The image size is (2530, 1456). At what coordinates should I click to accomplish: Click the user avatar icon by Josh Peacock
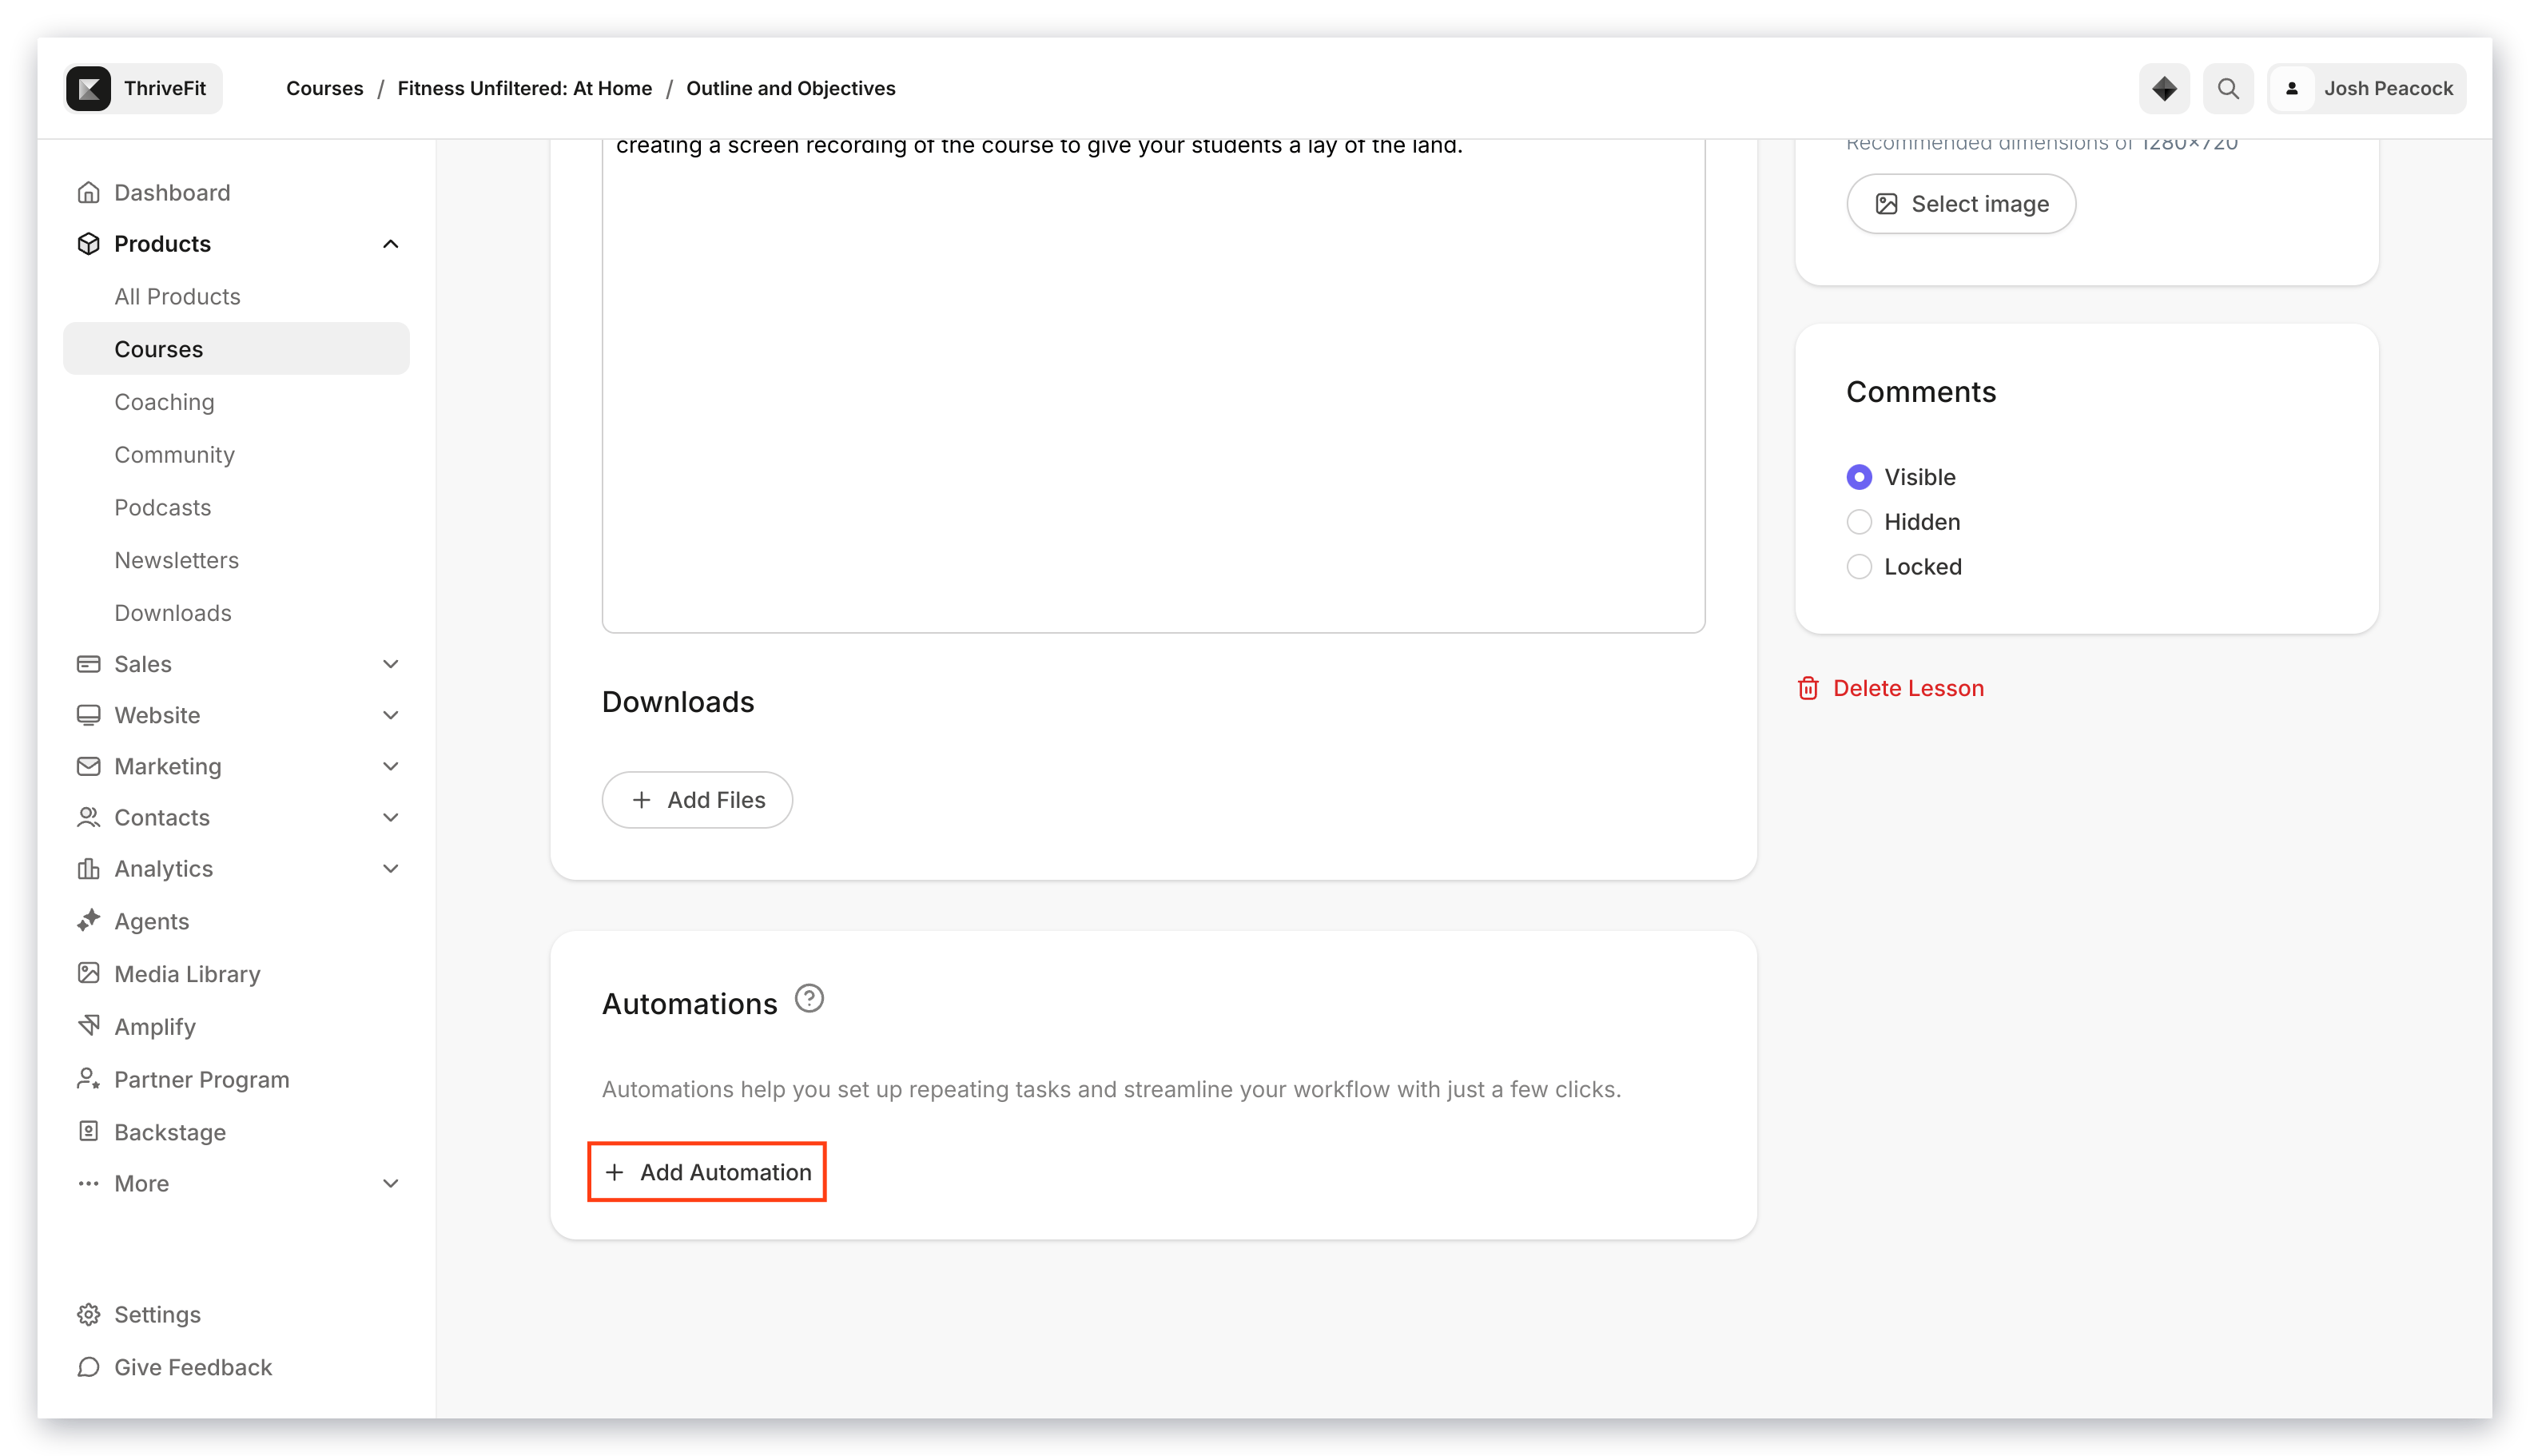2292,88
